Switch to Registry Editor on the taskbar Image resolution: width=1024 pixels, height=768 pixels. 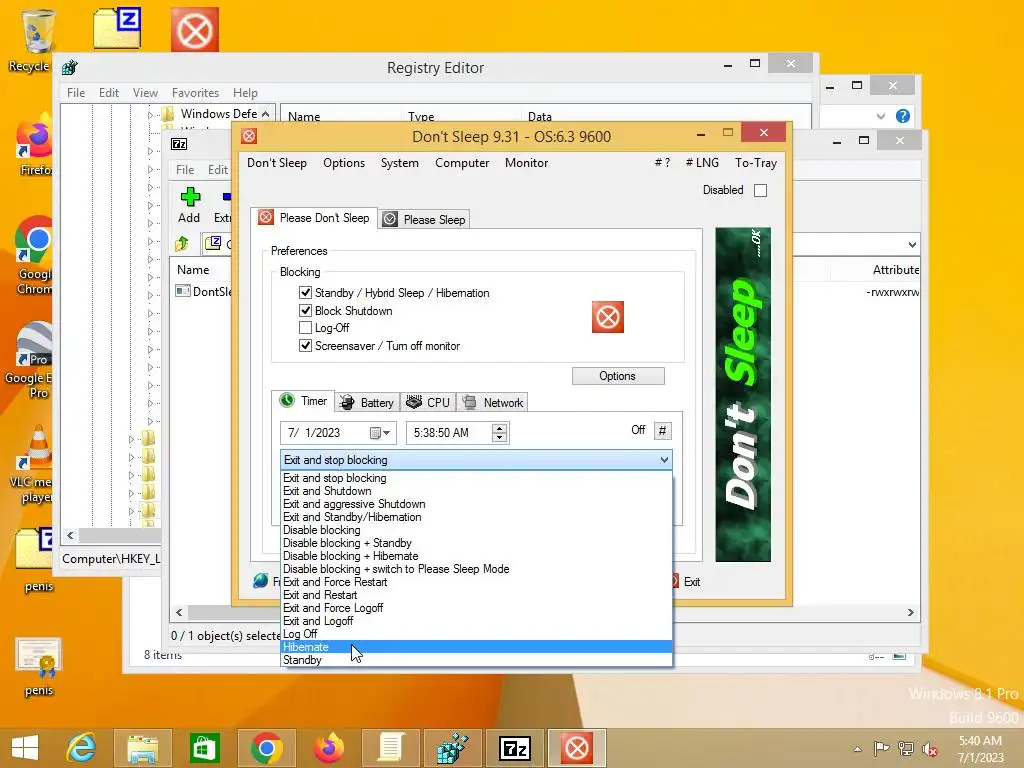click(x=453, y=748)
